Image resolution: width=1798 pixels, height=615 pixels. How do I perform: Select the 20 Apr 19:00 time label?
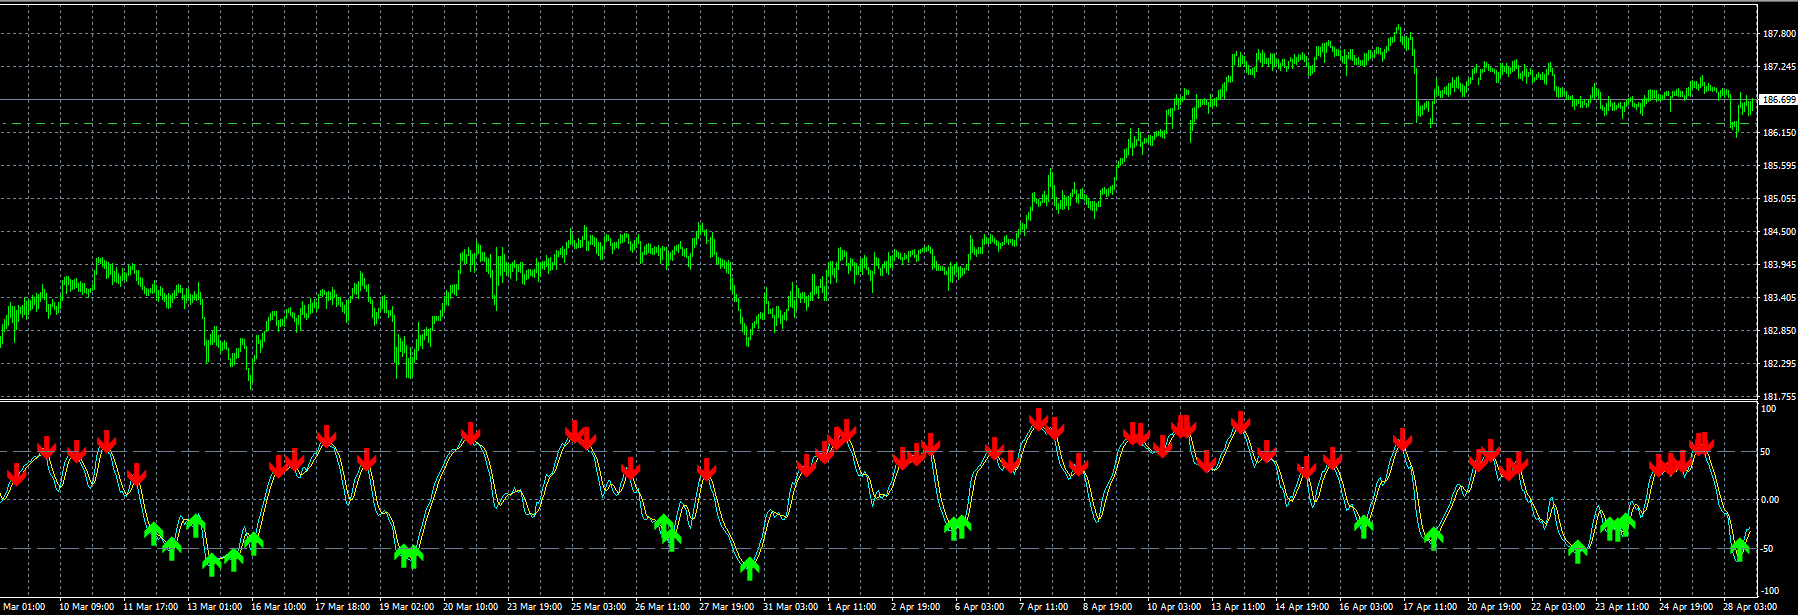(1495, 607)
